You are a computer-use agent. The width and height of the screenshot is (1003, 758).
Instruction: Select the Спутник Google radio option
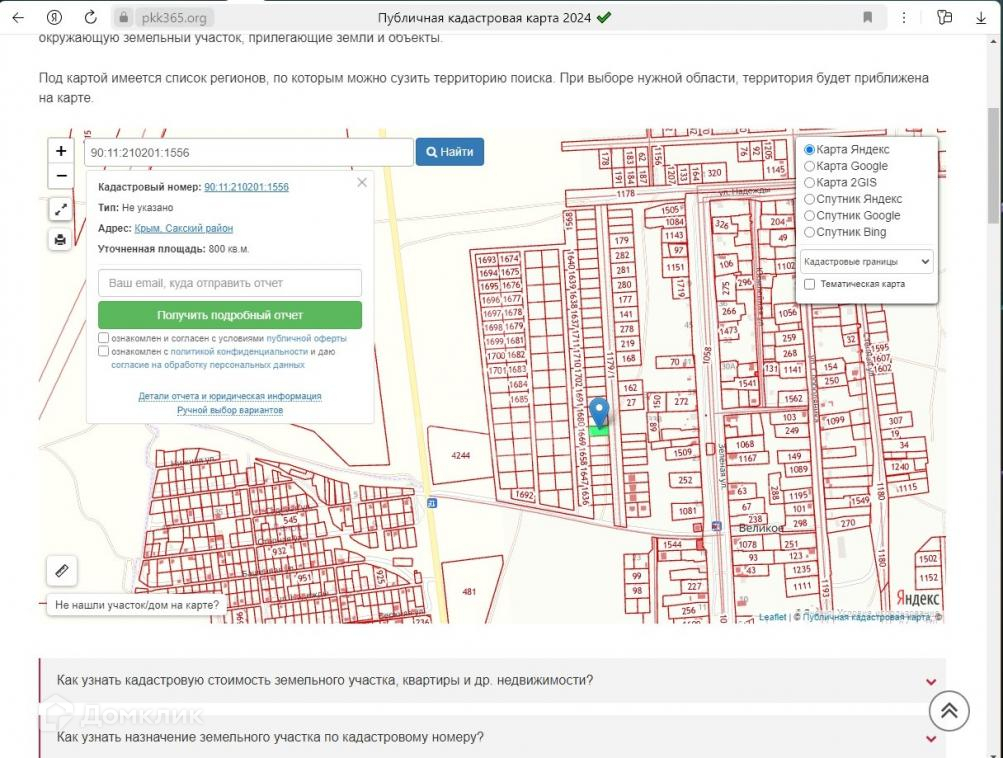810,216
